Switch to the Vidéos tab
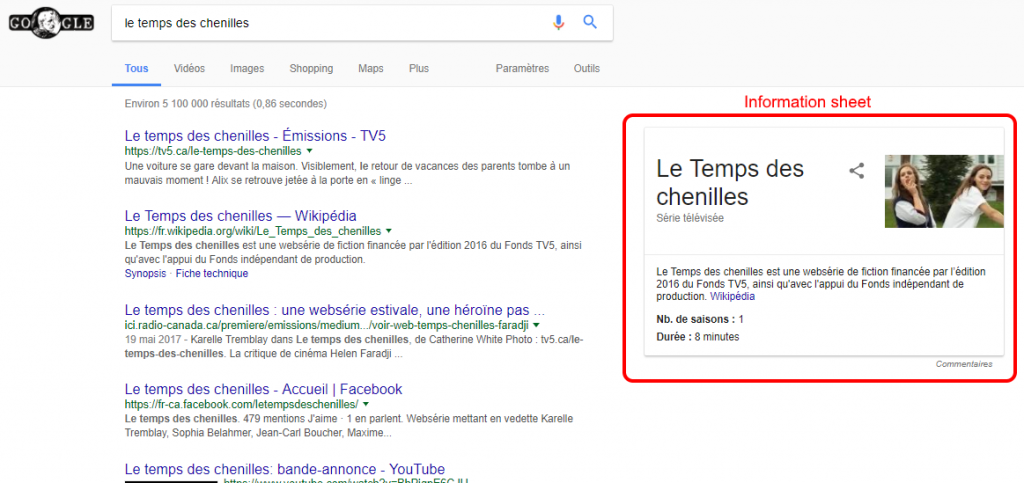This screenshot has width=1024, height=483. click(x=189, y=69)
